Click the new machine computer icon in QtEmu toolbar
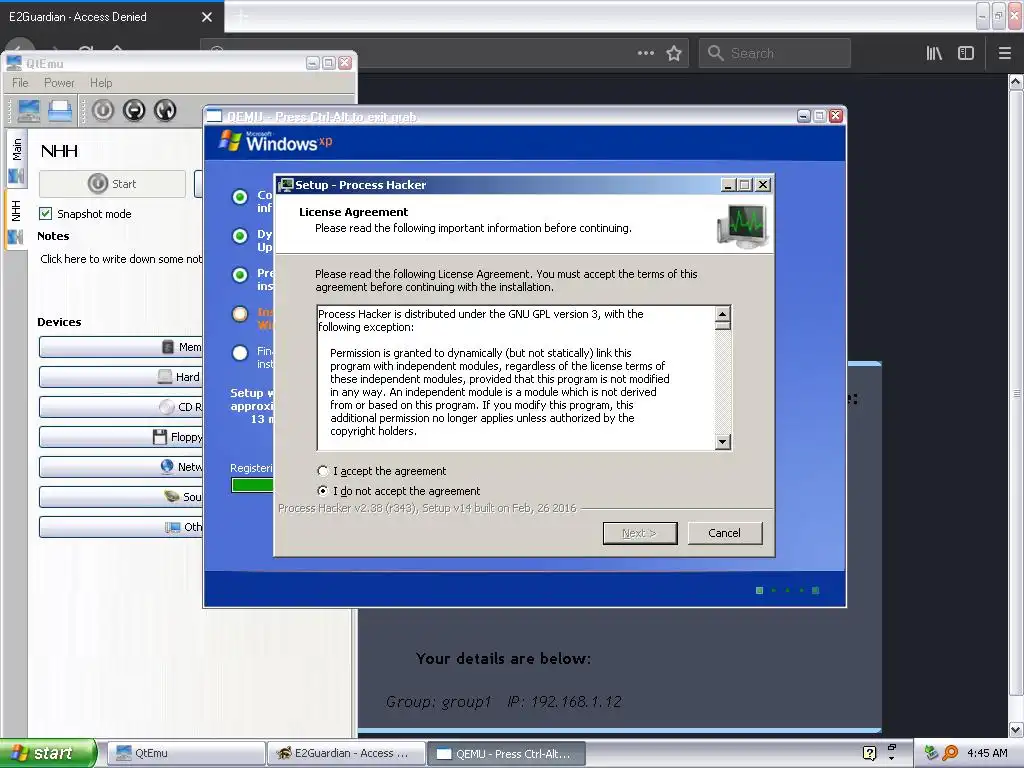1024x768 pixels. [28, 110]
